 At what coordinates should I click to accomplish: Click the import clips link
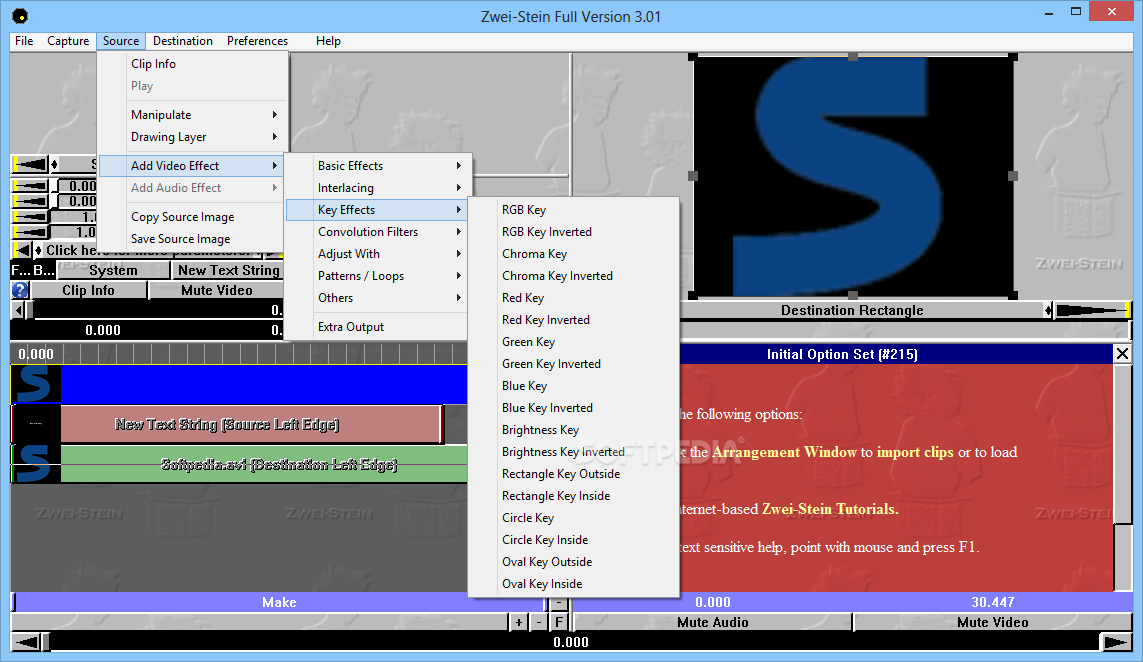tap(915, 452)
